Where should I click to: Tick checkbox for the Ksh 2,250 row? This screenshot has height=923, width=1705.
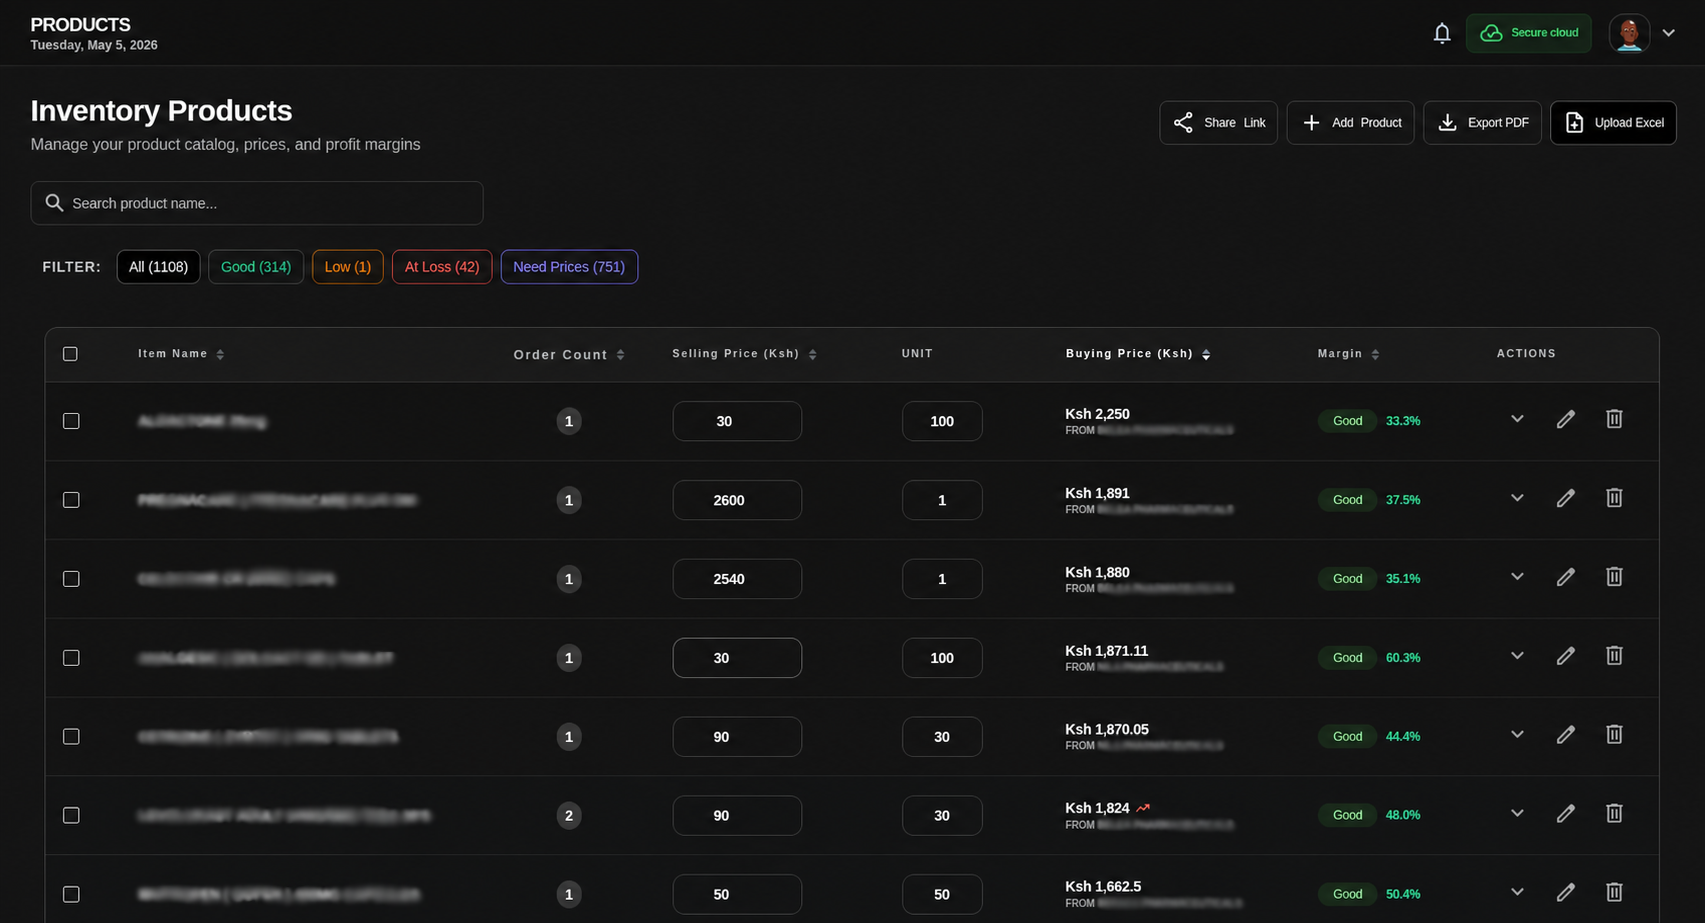(71, 421)
